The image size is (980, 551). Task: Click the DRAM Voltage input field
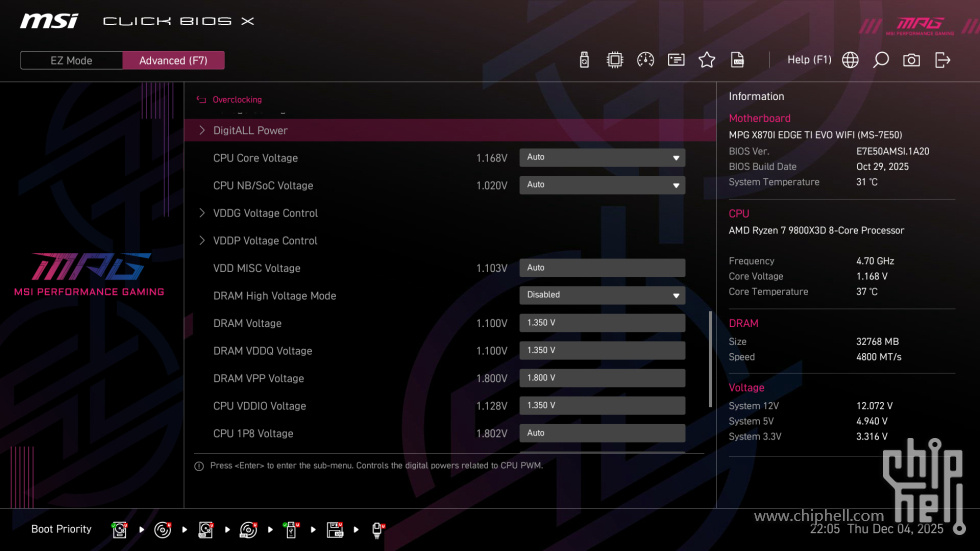point(602,323)
